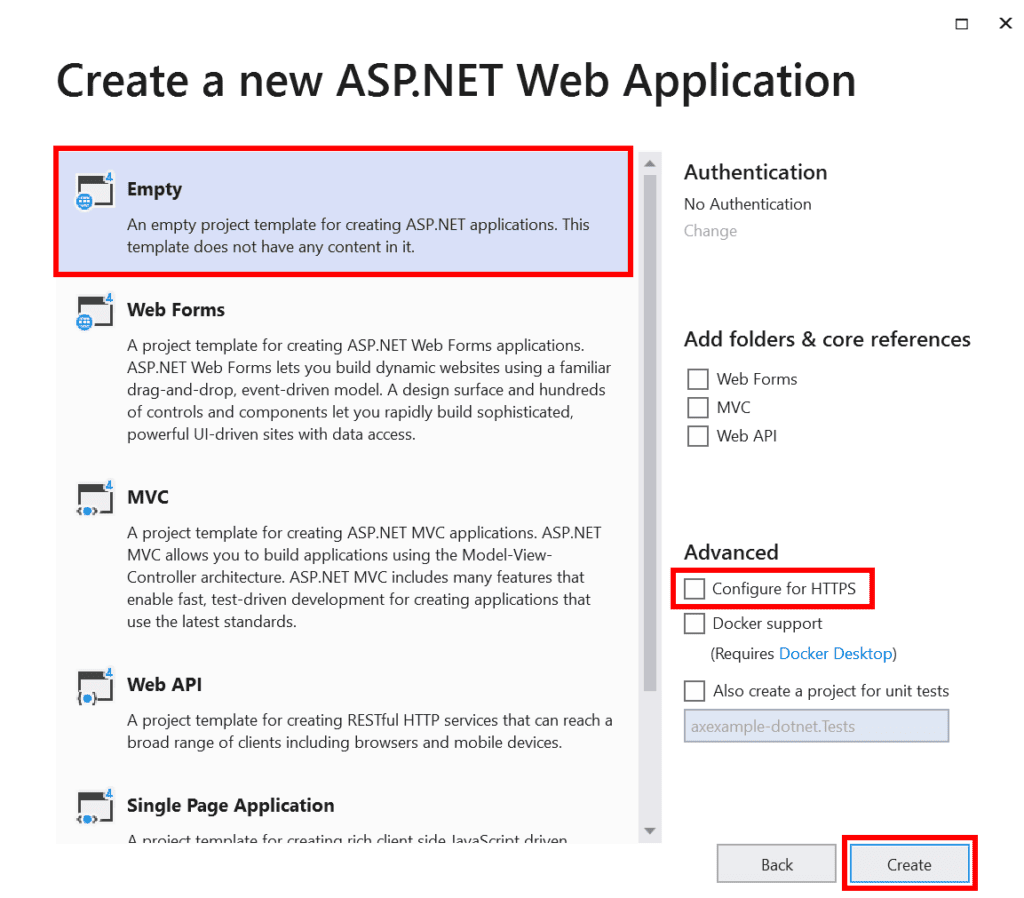1024x898 pixels.
Task: Open the Docker Desktop link
Action: [x=835, y=654]
